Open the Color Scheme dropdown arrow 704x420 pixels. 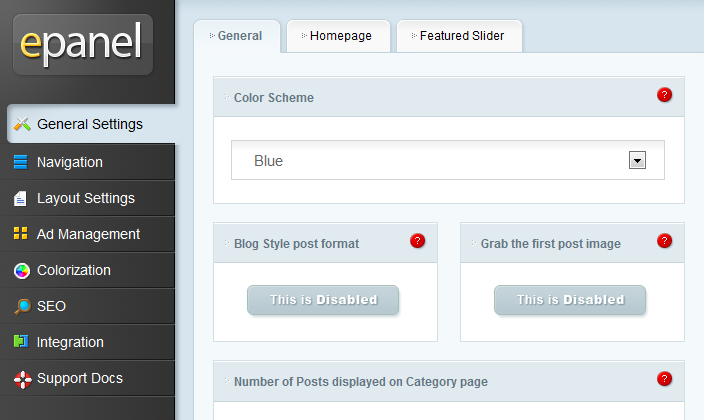click(x=637, y=160)
